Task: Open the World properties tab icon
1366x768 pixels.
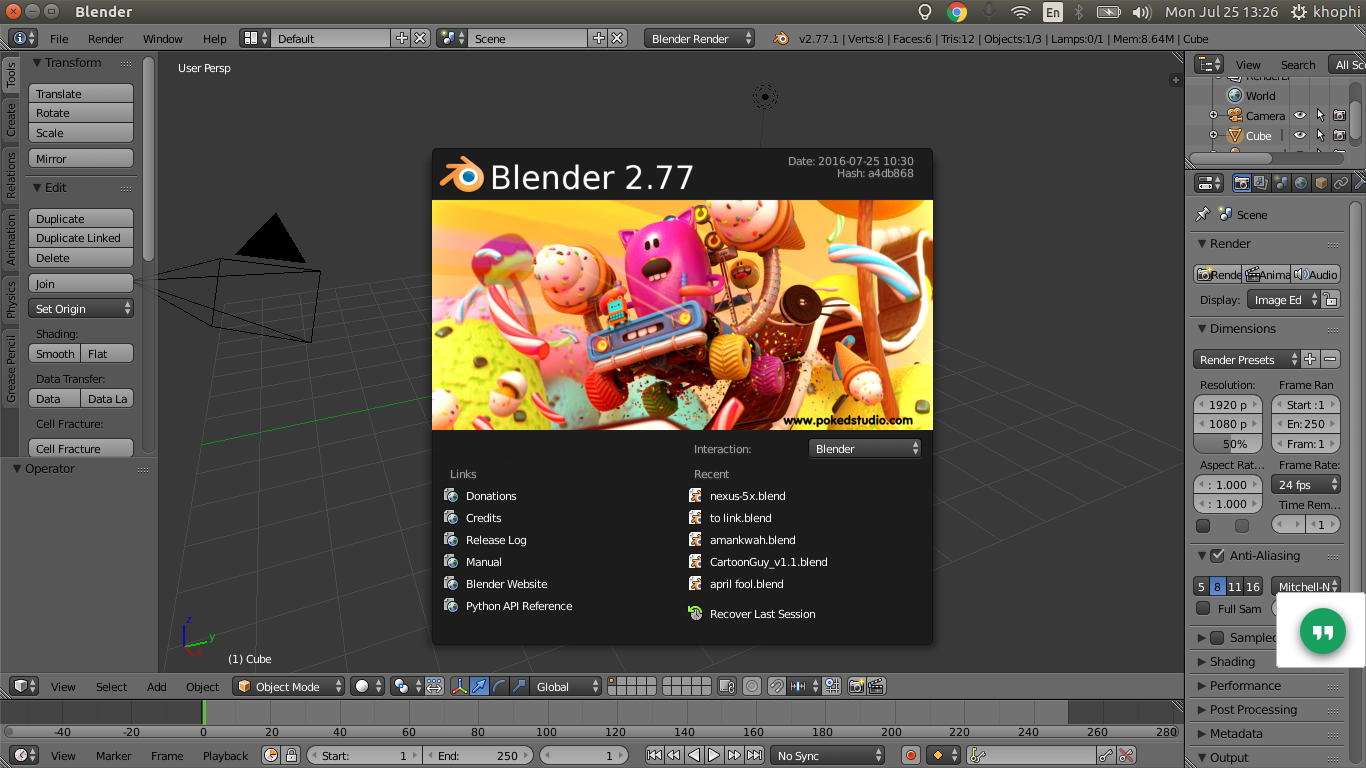Action: point(1301,183)
